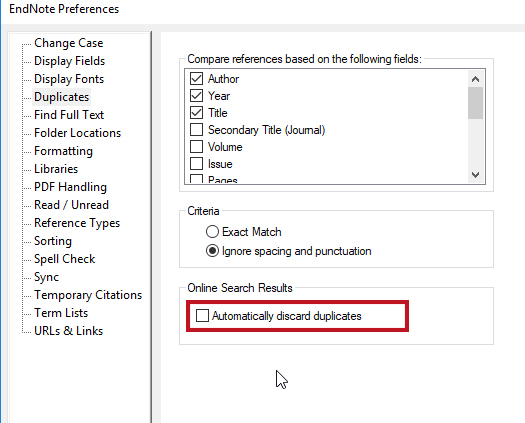
Task: Go to Find Full Text settings
Action: pos(69,115)
